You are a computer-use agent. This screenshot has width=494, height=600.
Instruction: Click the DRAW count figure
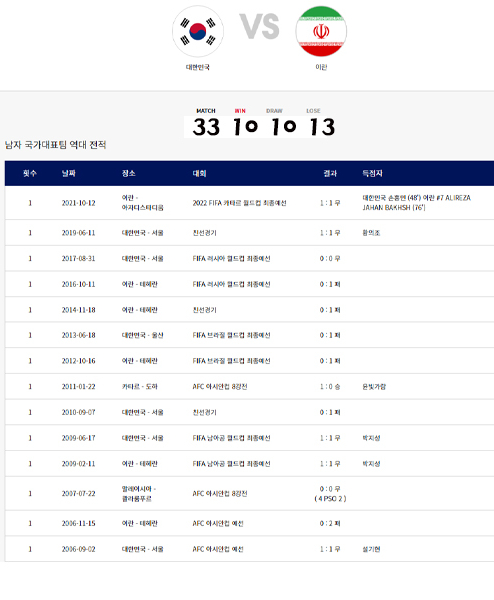tap(284, 127)
